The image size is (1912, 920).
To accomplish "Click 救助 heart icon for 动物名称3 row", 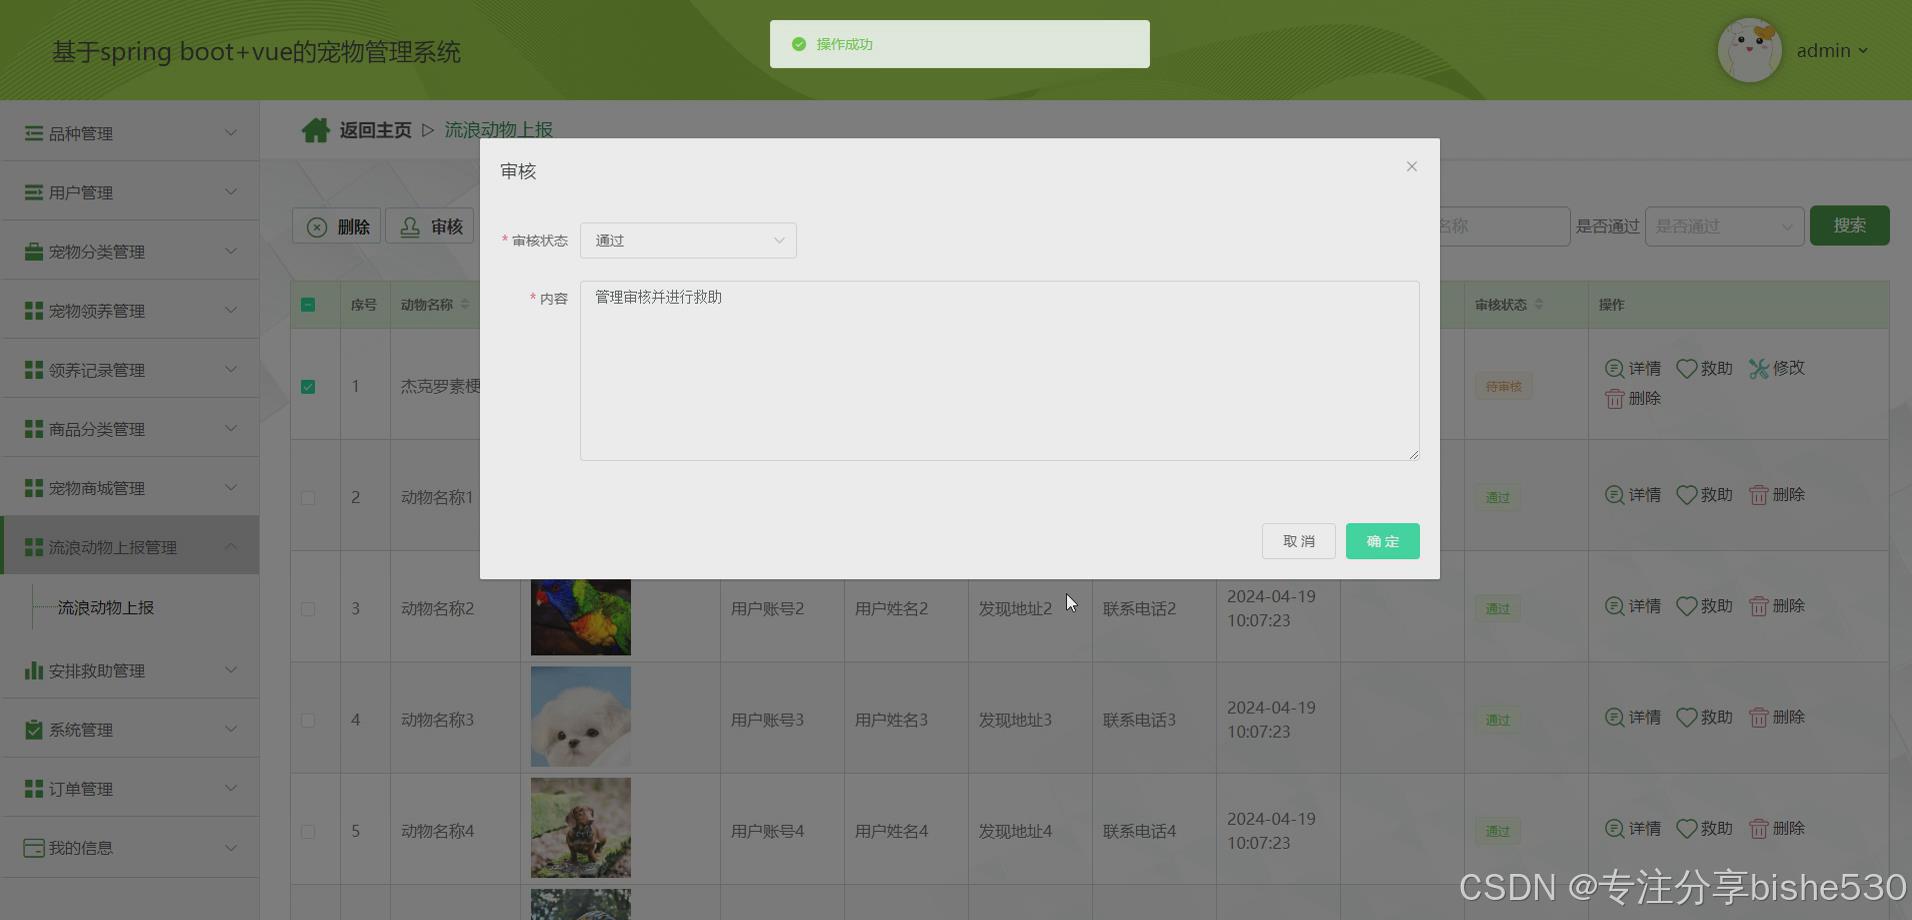I will coord(1687,717).
